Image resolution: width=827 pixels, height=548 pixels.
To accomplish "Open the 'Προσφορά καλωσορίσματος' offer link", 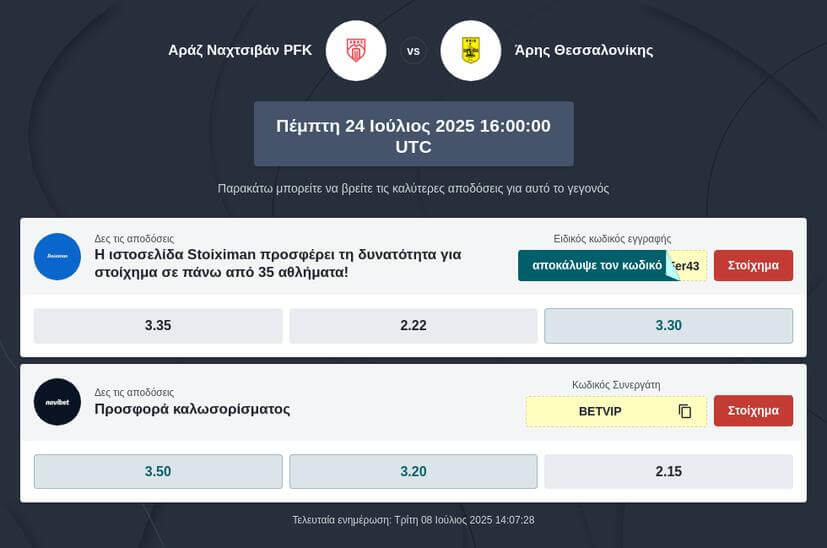I will point(192,409).
